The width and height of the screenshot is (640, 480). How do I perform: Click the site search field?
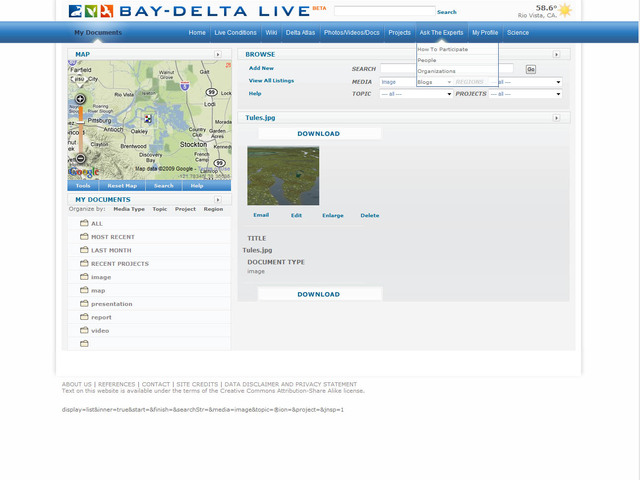(x=384, y=11)
